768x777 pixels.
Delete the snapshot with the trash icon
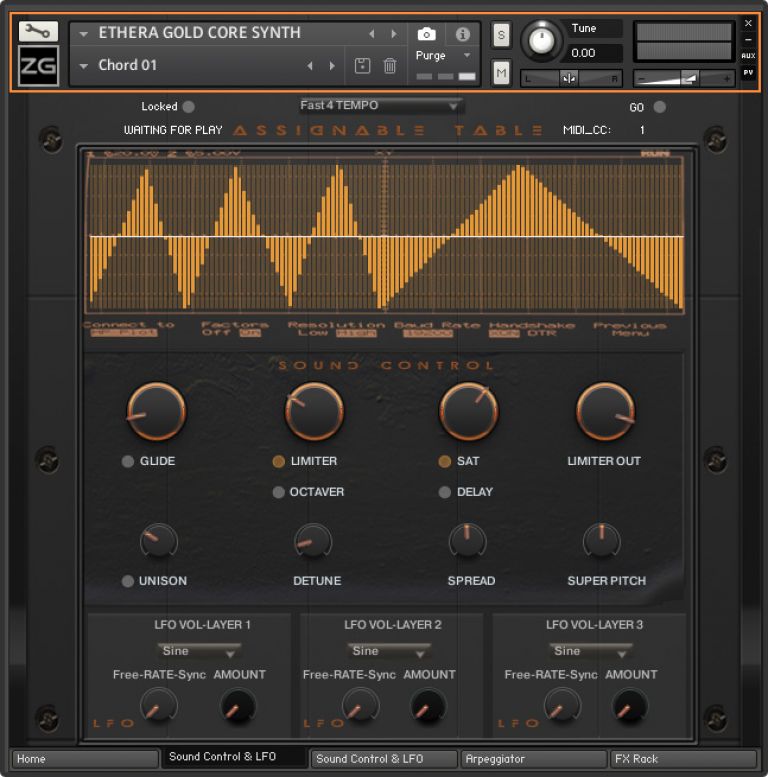point(390,65)
